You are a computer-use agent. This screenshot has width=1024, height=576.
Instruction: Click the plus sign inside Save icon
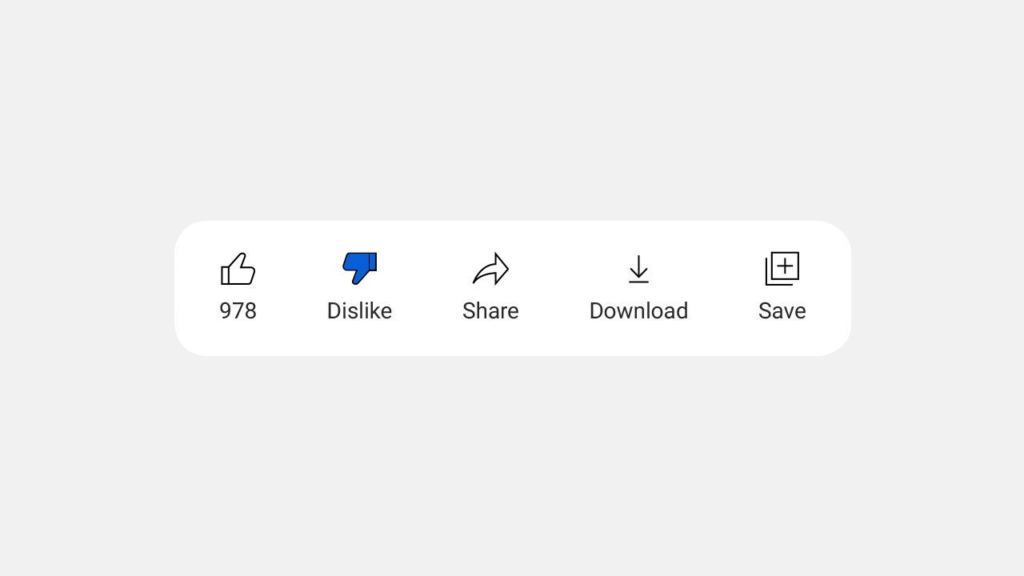[x=785, y=265]
